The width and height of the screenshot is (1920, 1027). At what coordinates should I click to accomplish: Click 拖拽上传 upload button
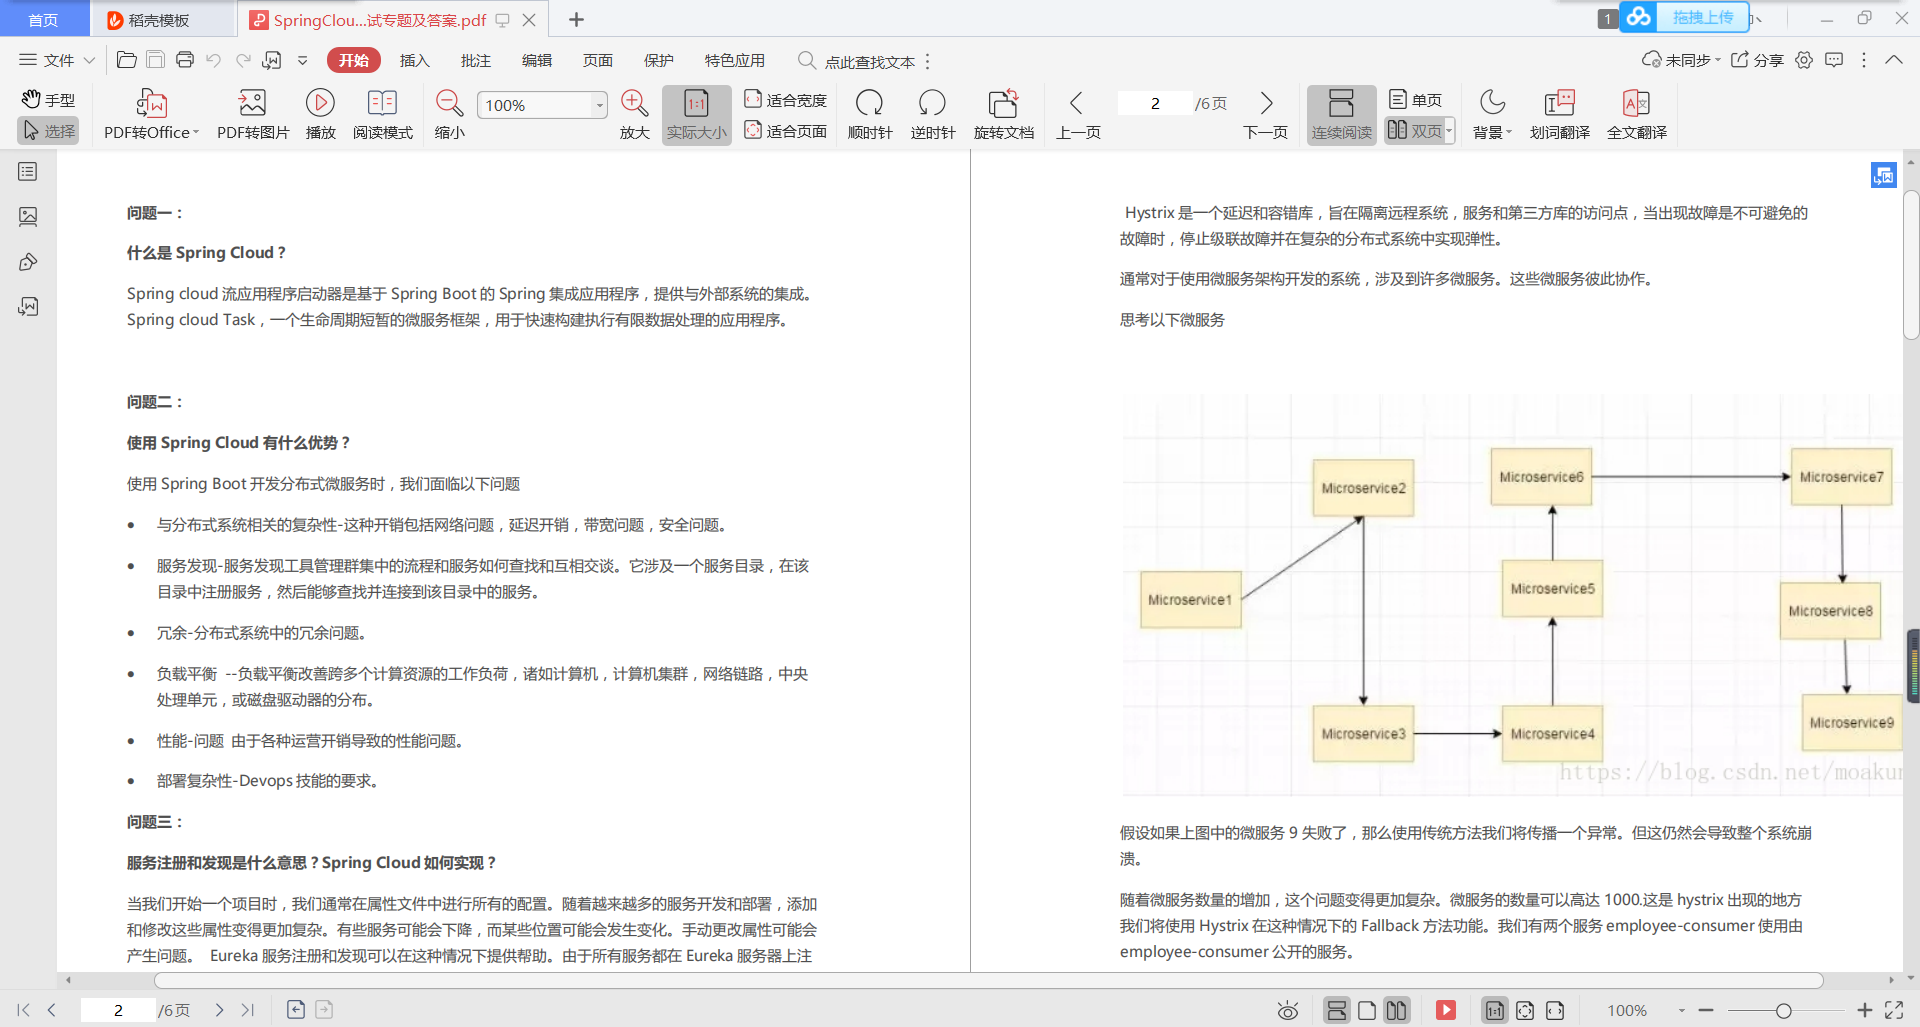(1685, 17)
